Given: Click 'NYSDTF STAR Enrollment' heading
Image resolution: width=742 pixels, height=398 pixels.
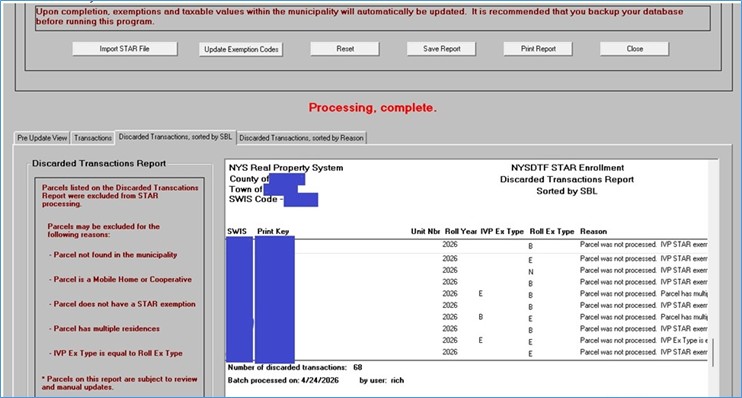Looking at the screenshot, I should click(x=567, y=168).
